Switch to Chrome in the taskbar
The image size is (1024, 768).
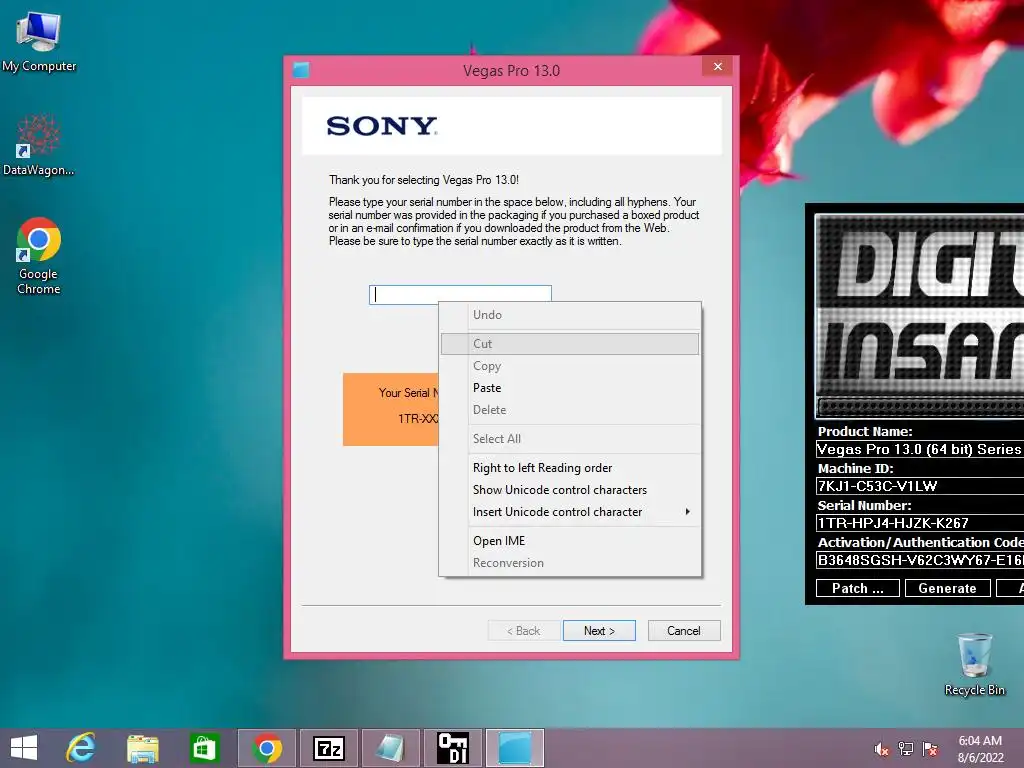[266, 748]
